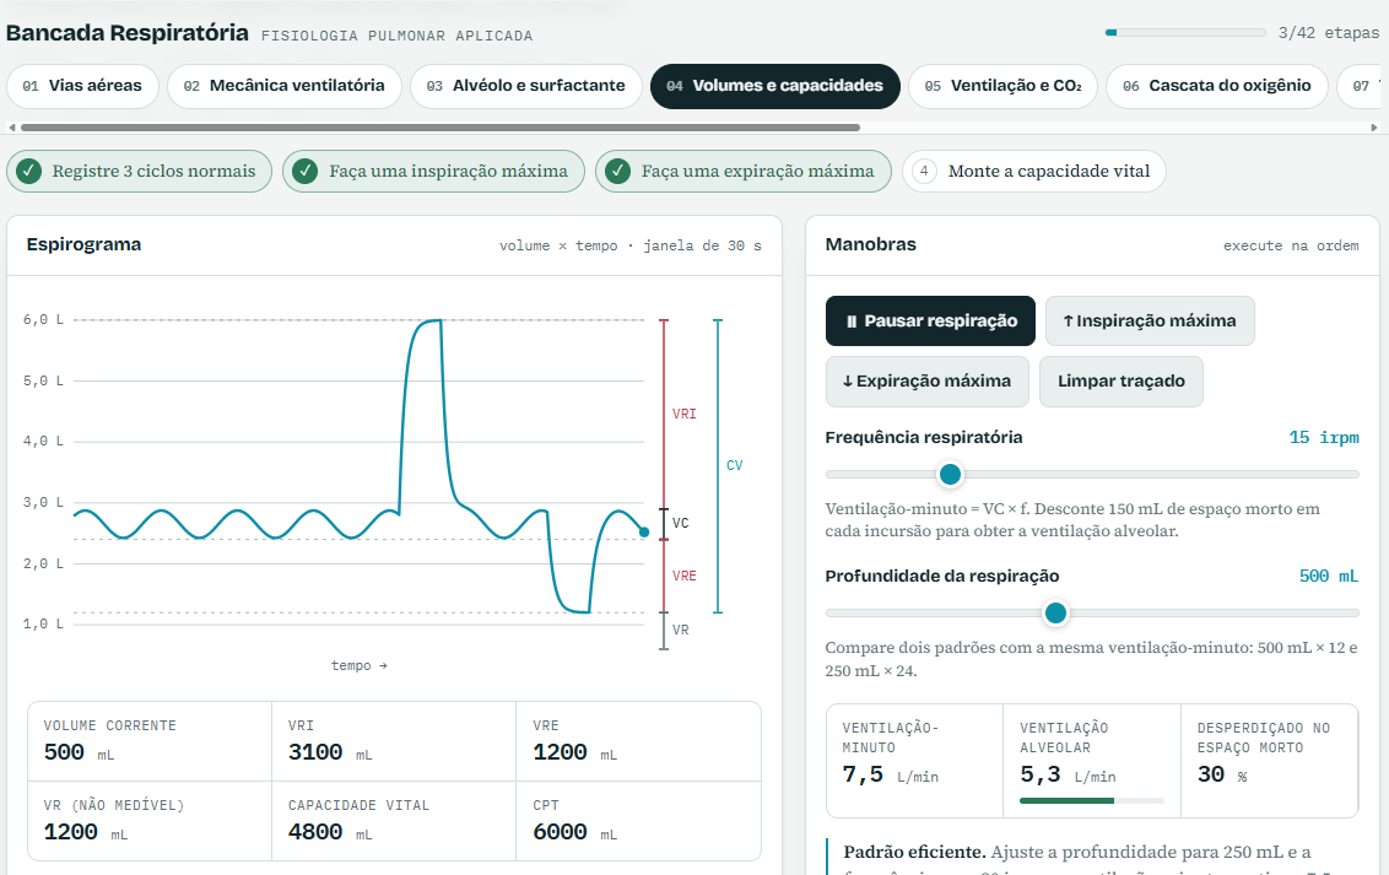Select the Ventilação e CO₂ tab
Screen dimensions: 1389x875
[1003, 86]
